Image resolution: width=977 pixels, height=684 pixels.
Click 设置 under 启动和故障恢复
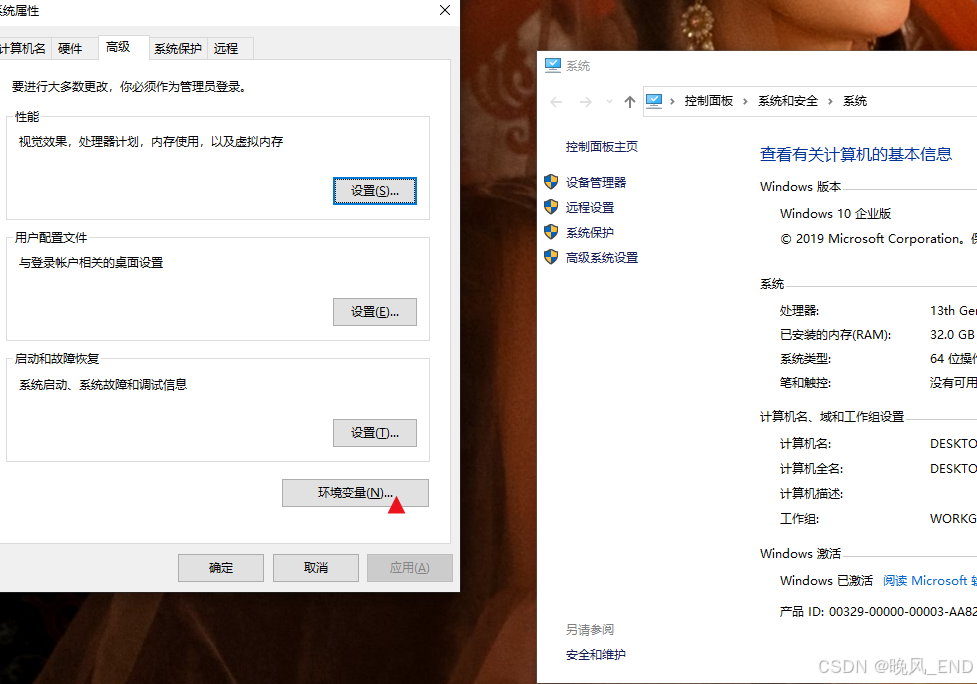coord(374,432)
